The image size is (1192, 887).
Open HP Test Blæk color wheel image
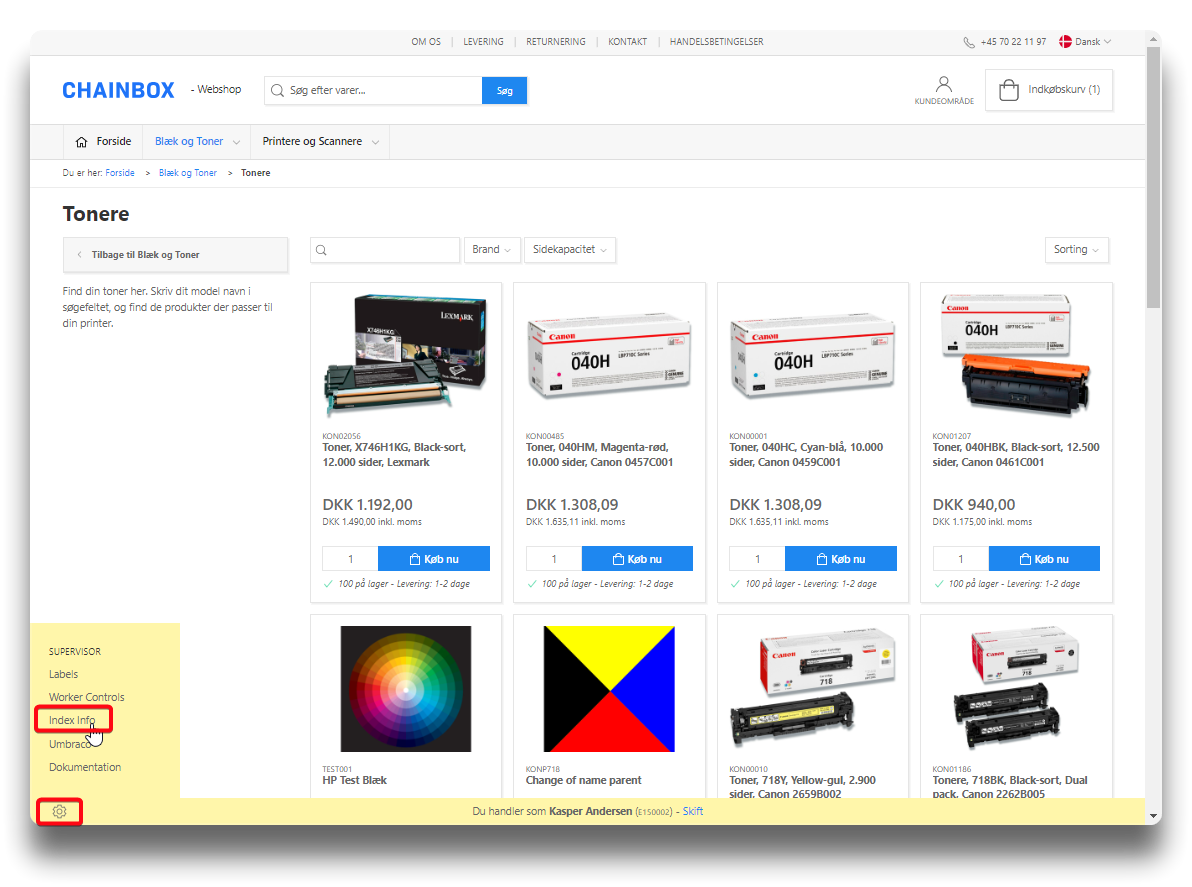click(x=406, y=689)
